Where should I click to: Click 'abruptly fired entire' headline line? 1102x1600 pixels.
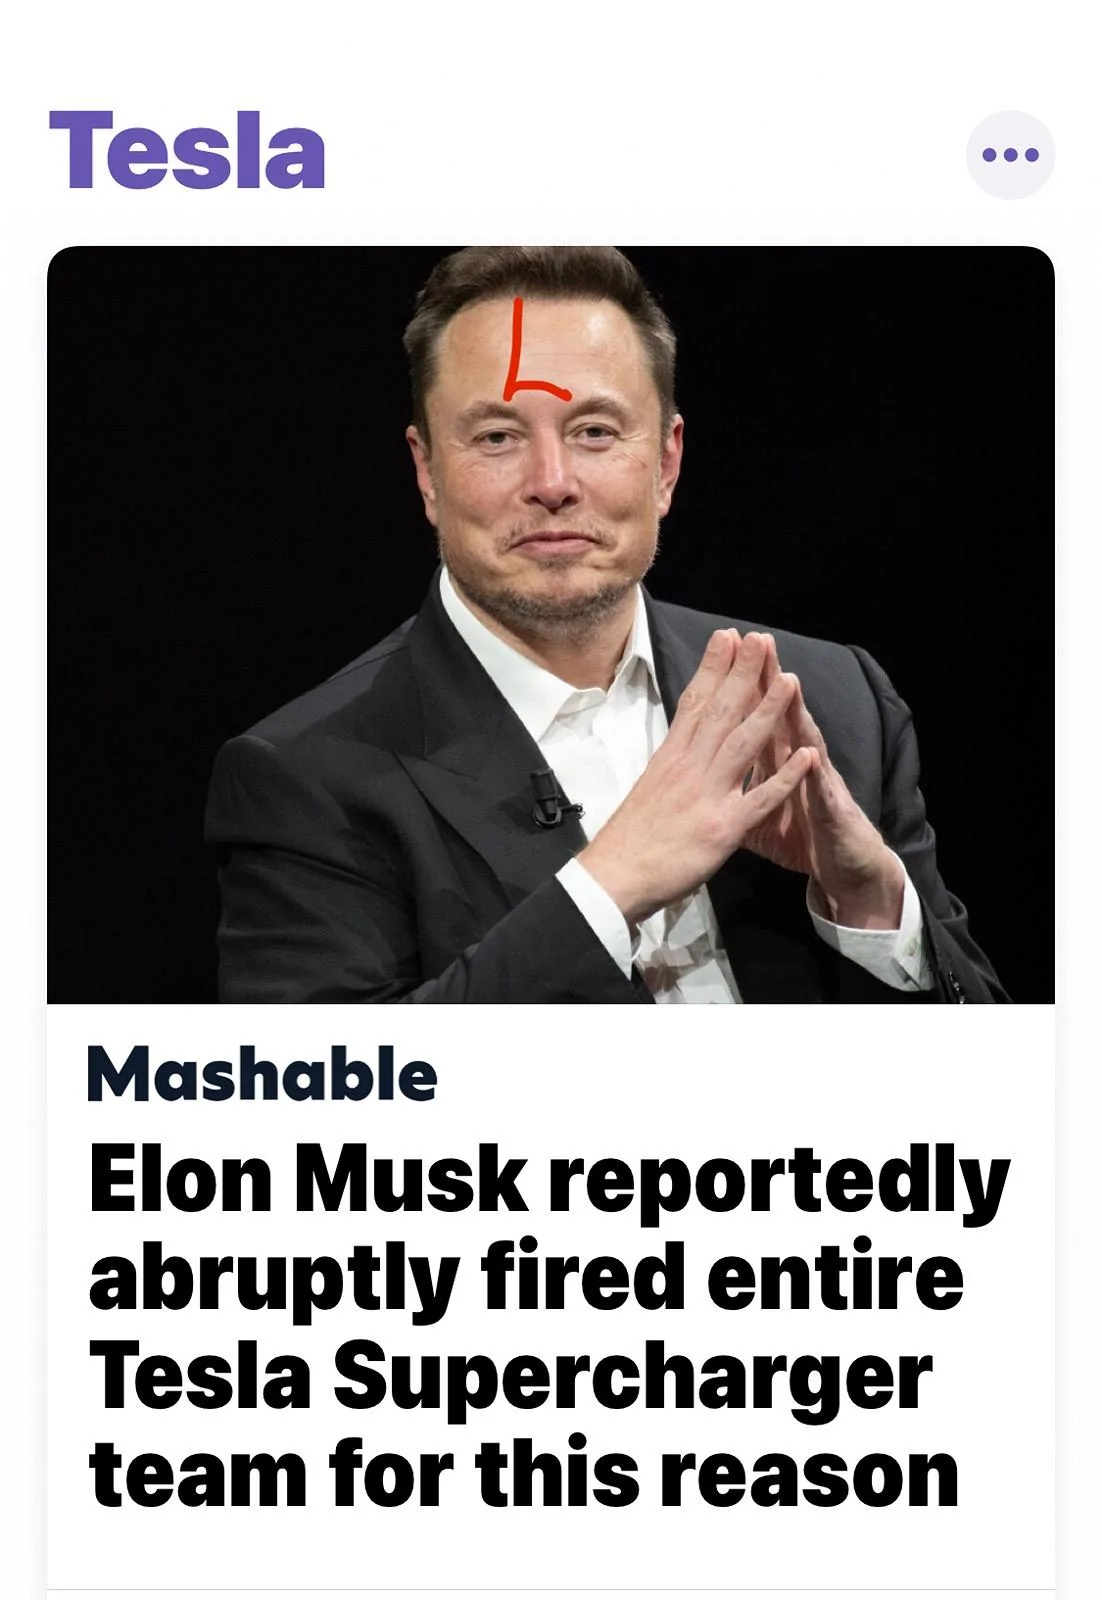[526, 1277]
